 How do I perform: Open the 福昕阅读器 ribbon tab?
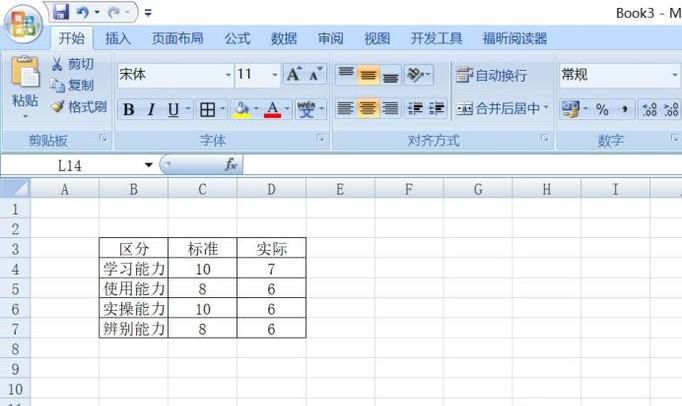tap(515, 38)
